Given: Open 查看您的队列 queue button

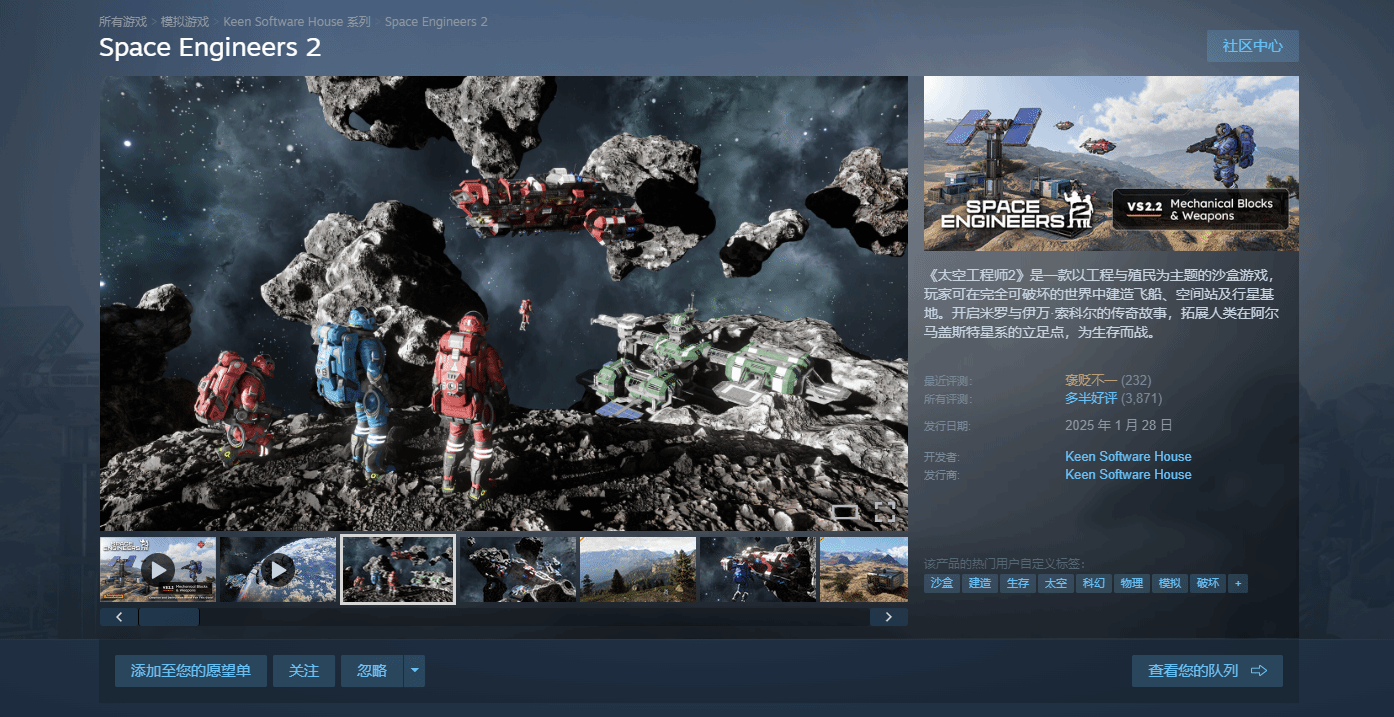Looking at the screenshot, I should (x=1207, y=671).
